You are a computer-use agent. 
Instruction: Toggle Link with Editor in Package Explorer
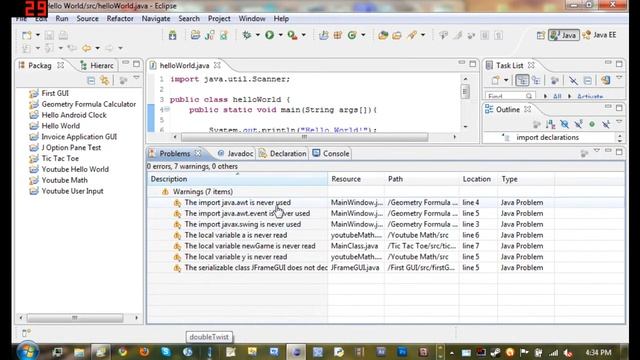tap(105, 80)
